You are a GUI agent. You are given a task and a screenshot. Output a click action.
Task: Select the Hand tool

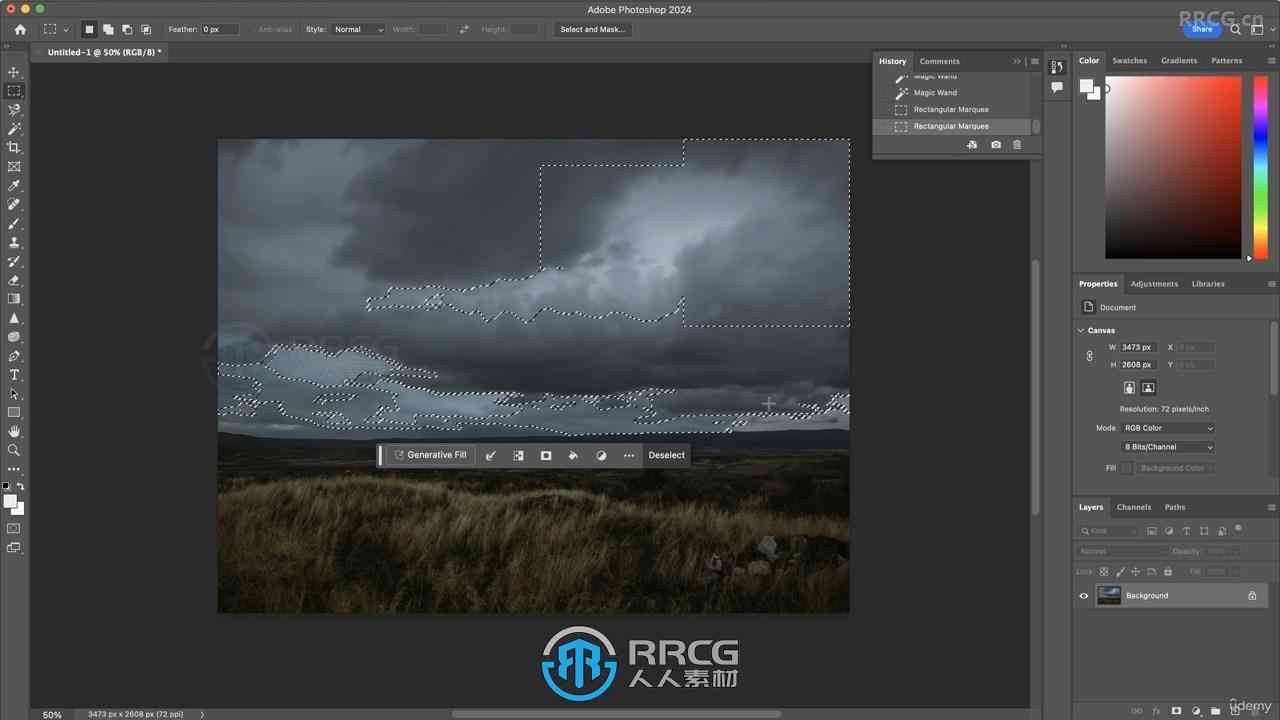click(14, 432)
